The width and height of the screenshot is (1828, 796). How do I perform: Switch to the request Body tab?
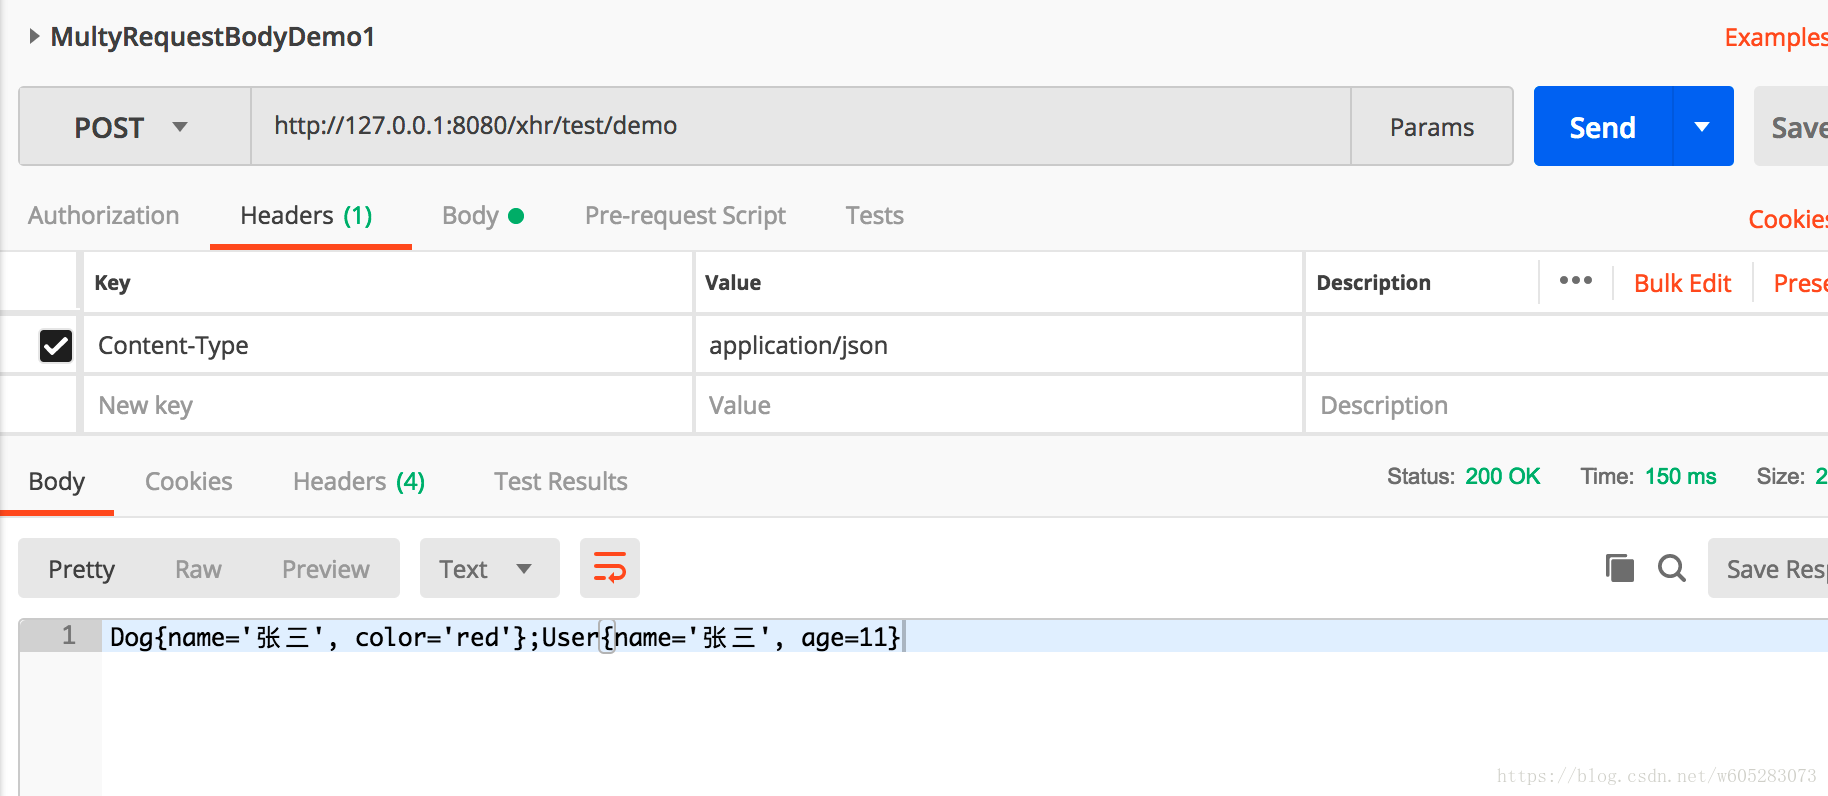click(483, 216)
